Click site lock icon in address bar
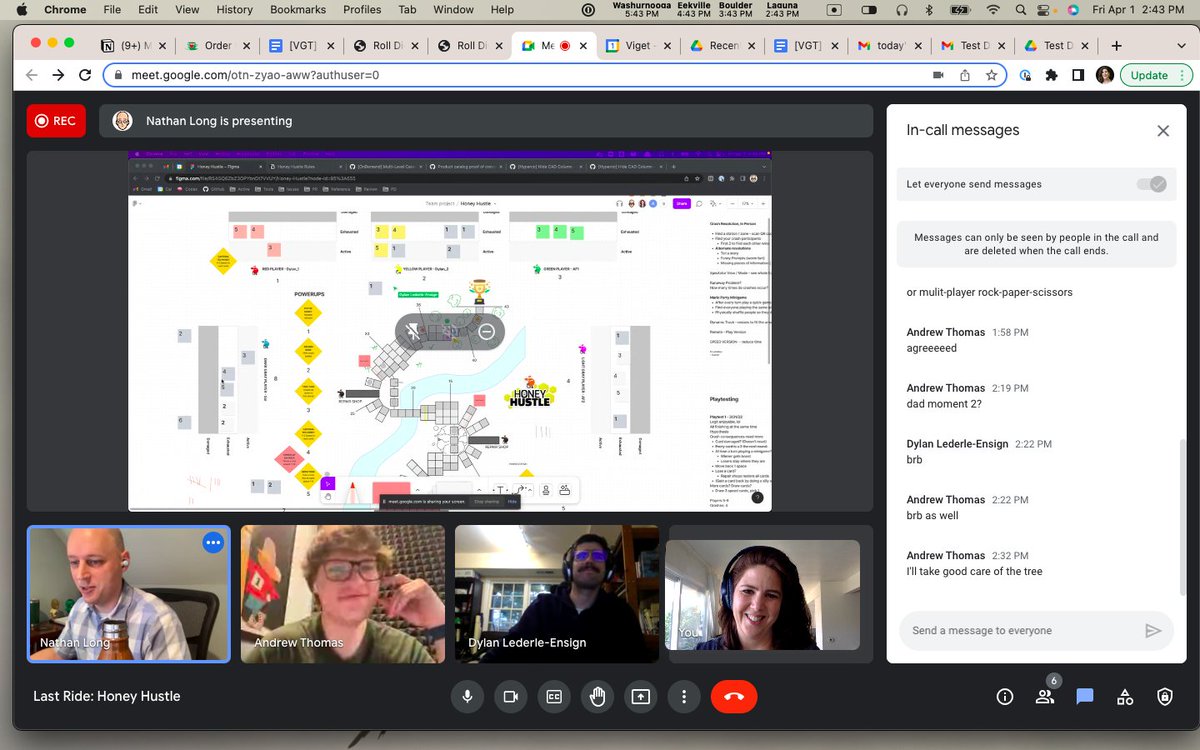Screen dimensions: 1200x750 (118, 75)
